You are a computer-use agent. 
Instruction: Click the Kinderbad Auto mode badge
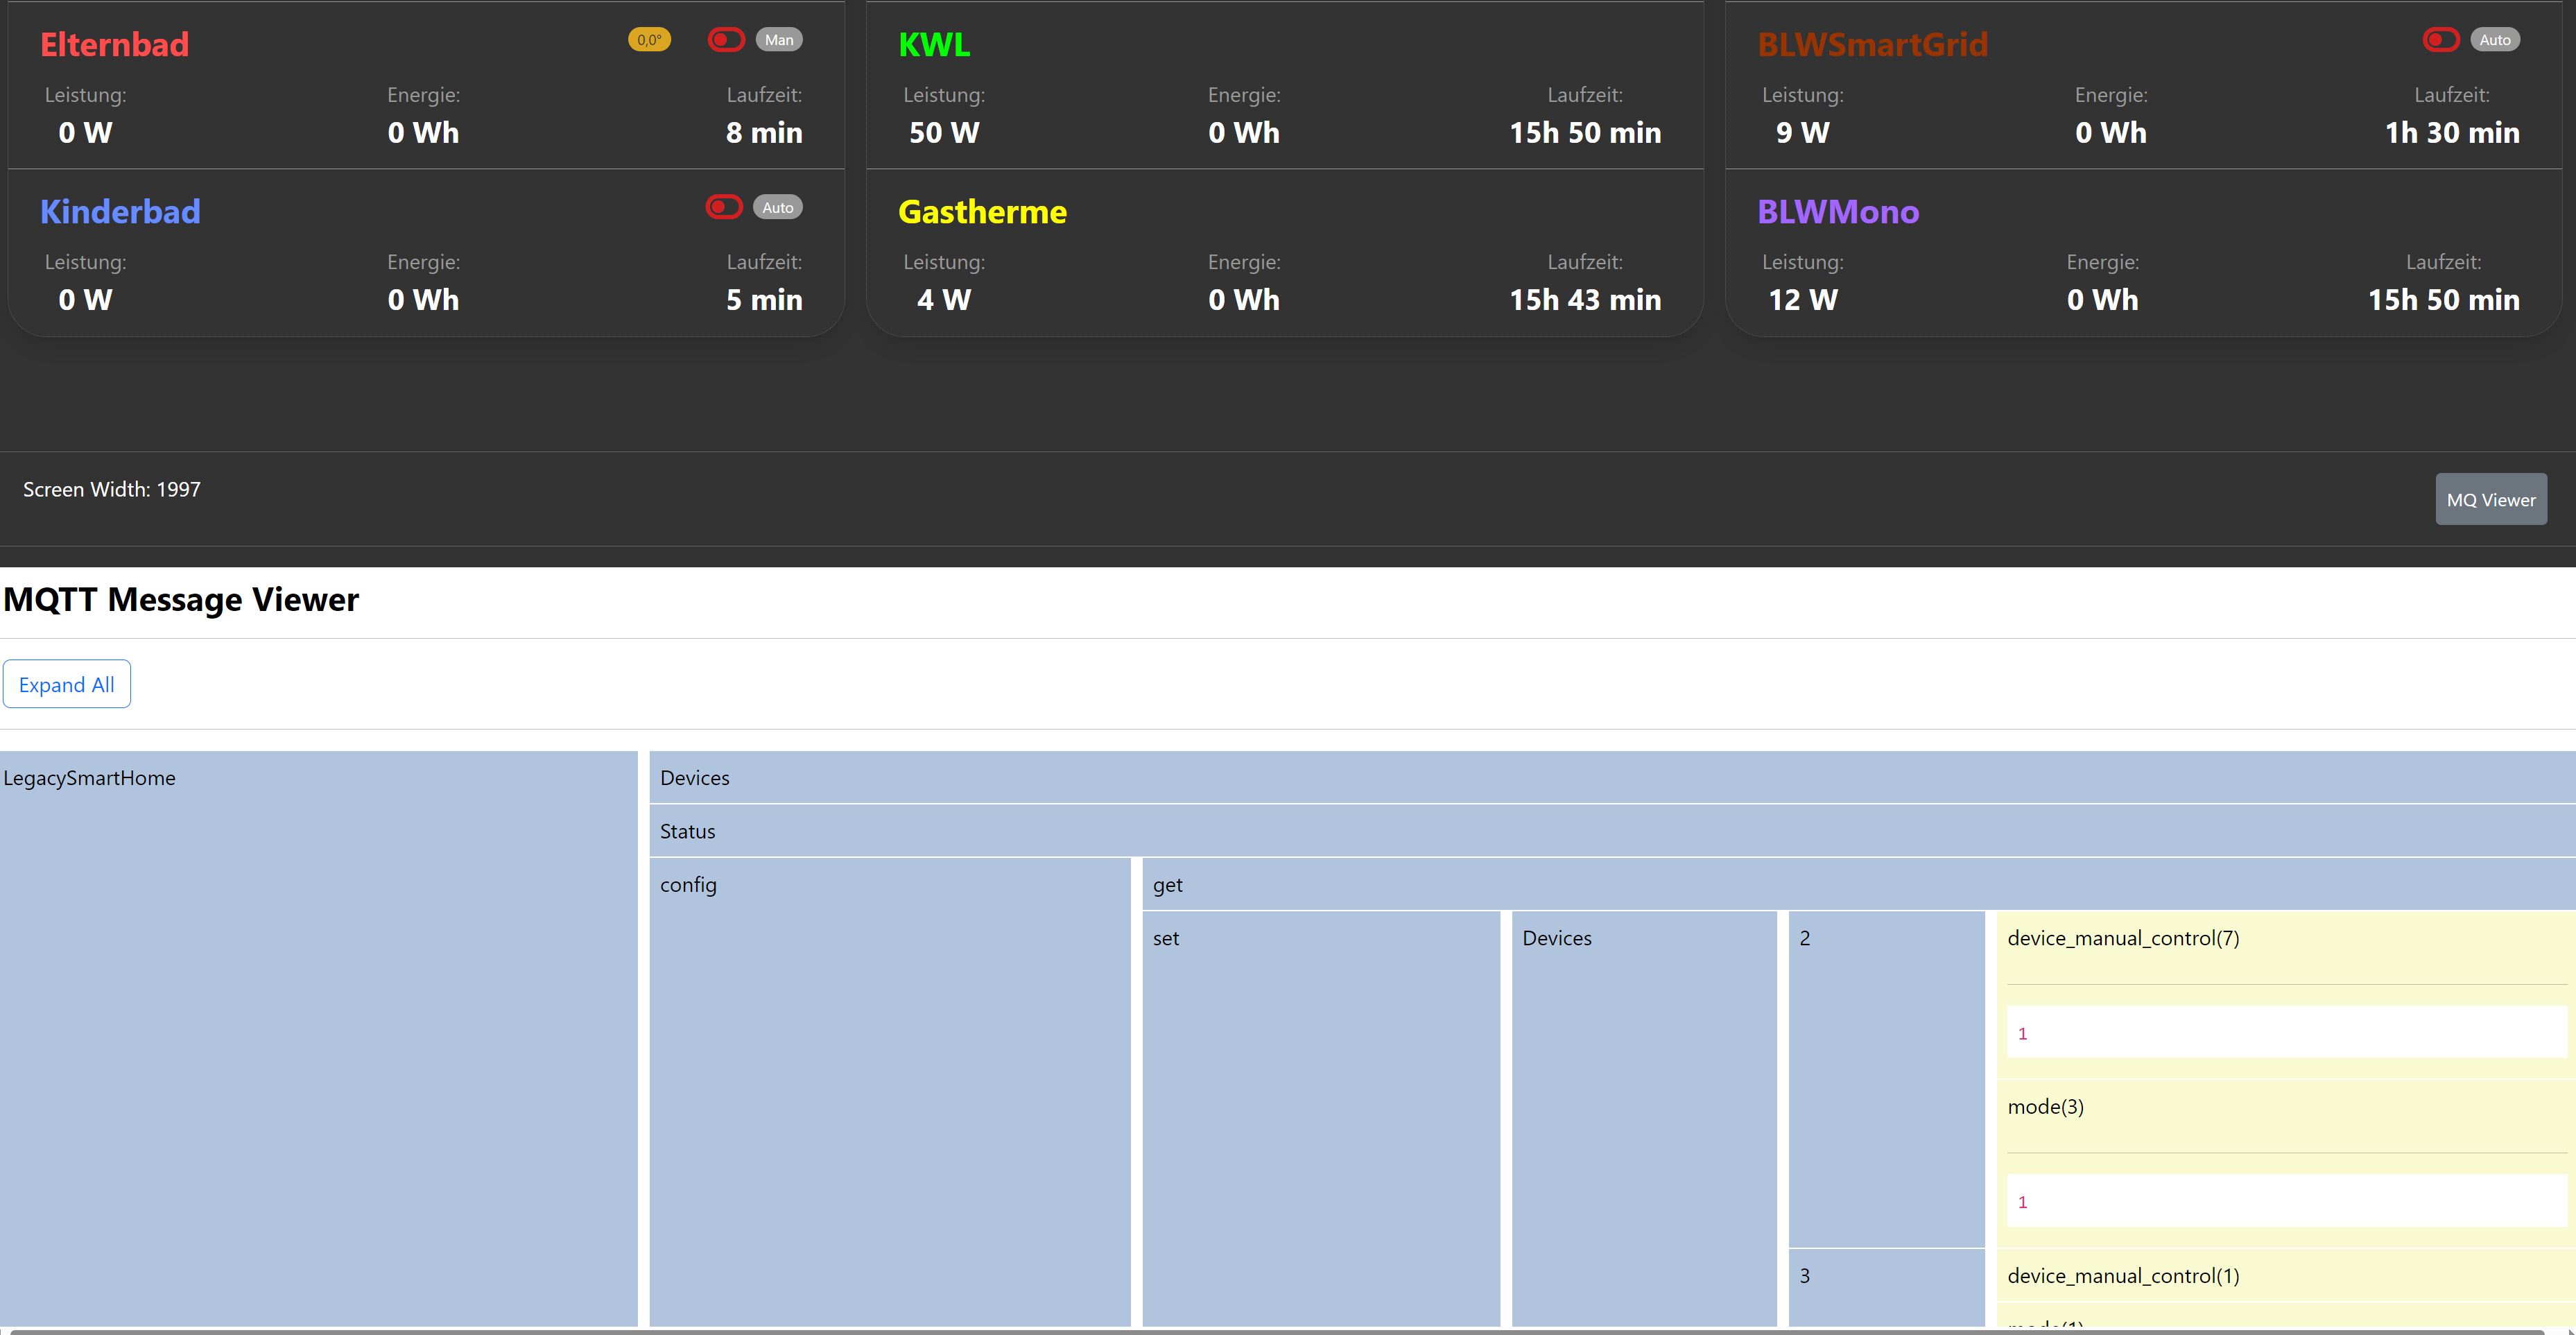click(x=777, y=207)
